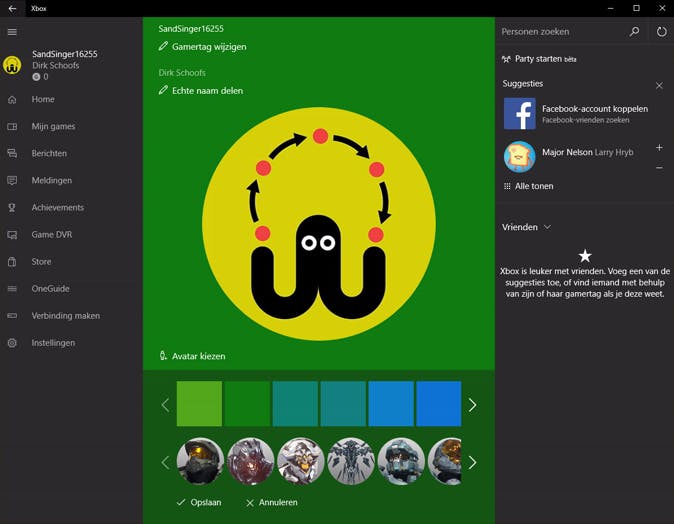
Task: Open the hamburger navigation menu
Action: (12, 32)
